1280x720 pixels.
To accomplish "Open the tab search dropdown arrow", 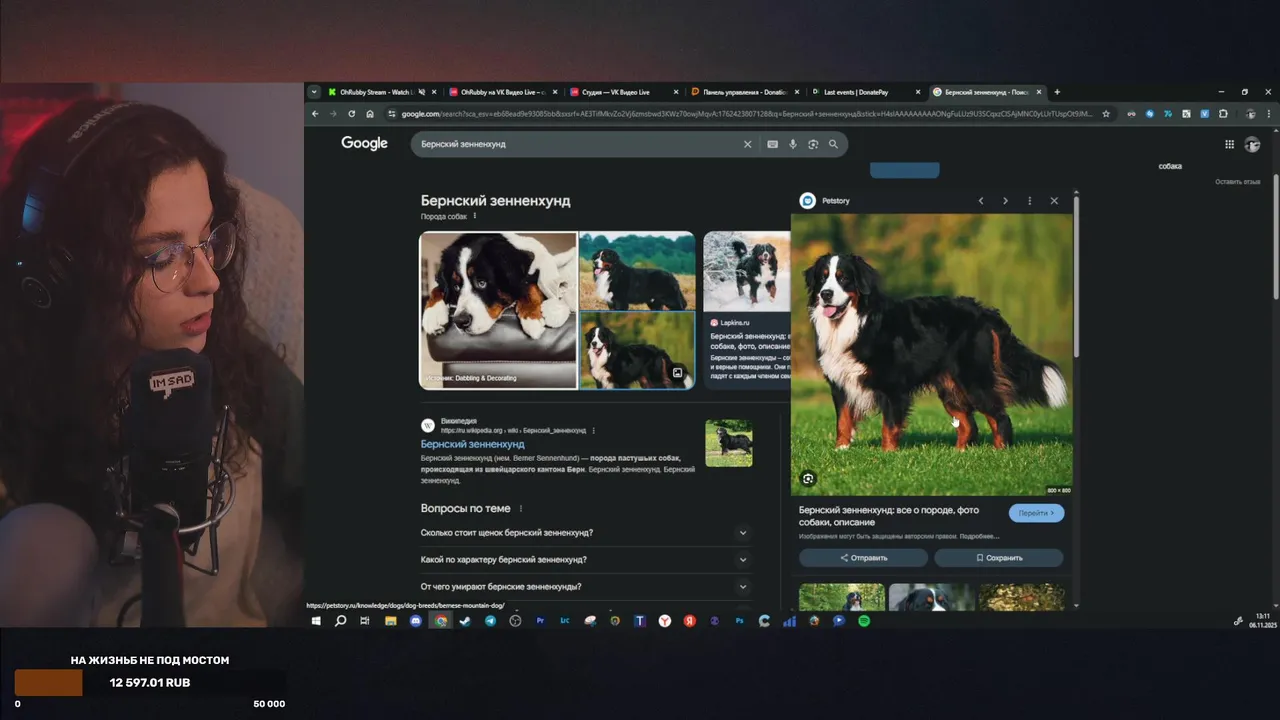I will click(x=314, y=92).
